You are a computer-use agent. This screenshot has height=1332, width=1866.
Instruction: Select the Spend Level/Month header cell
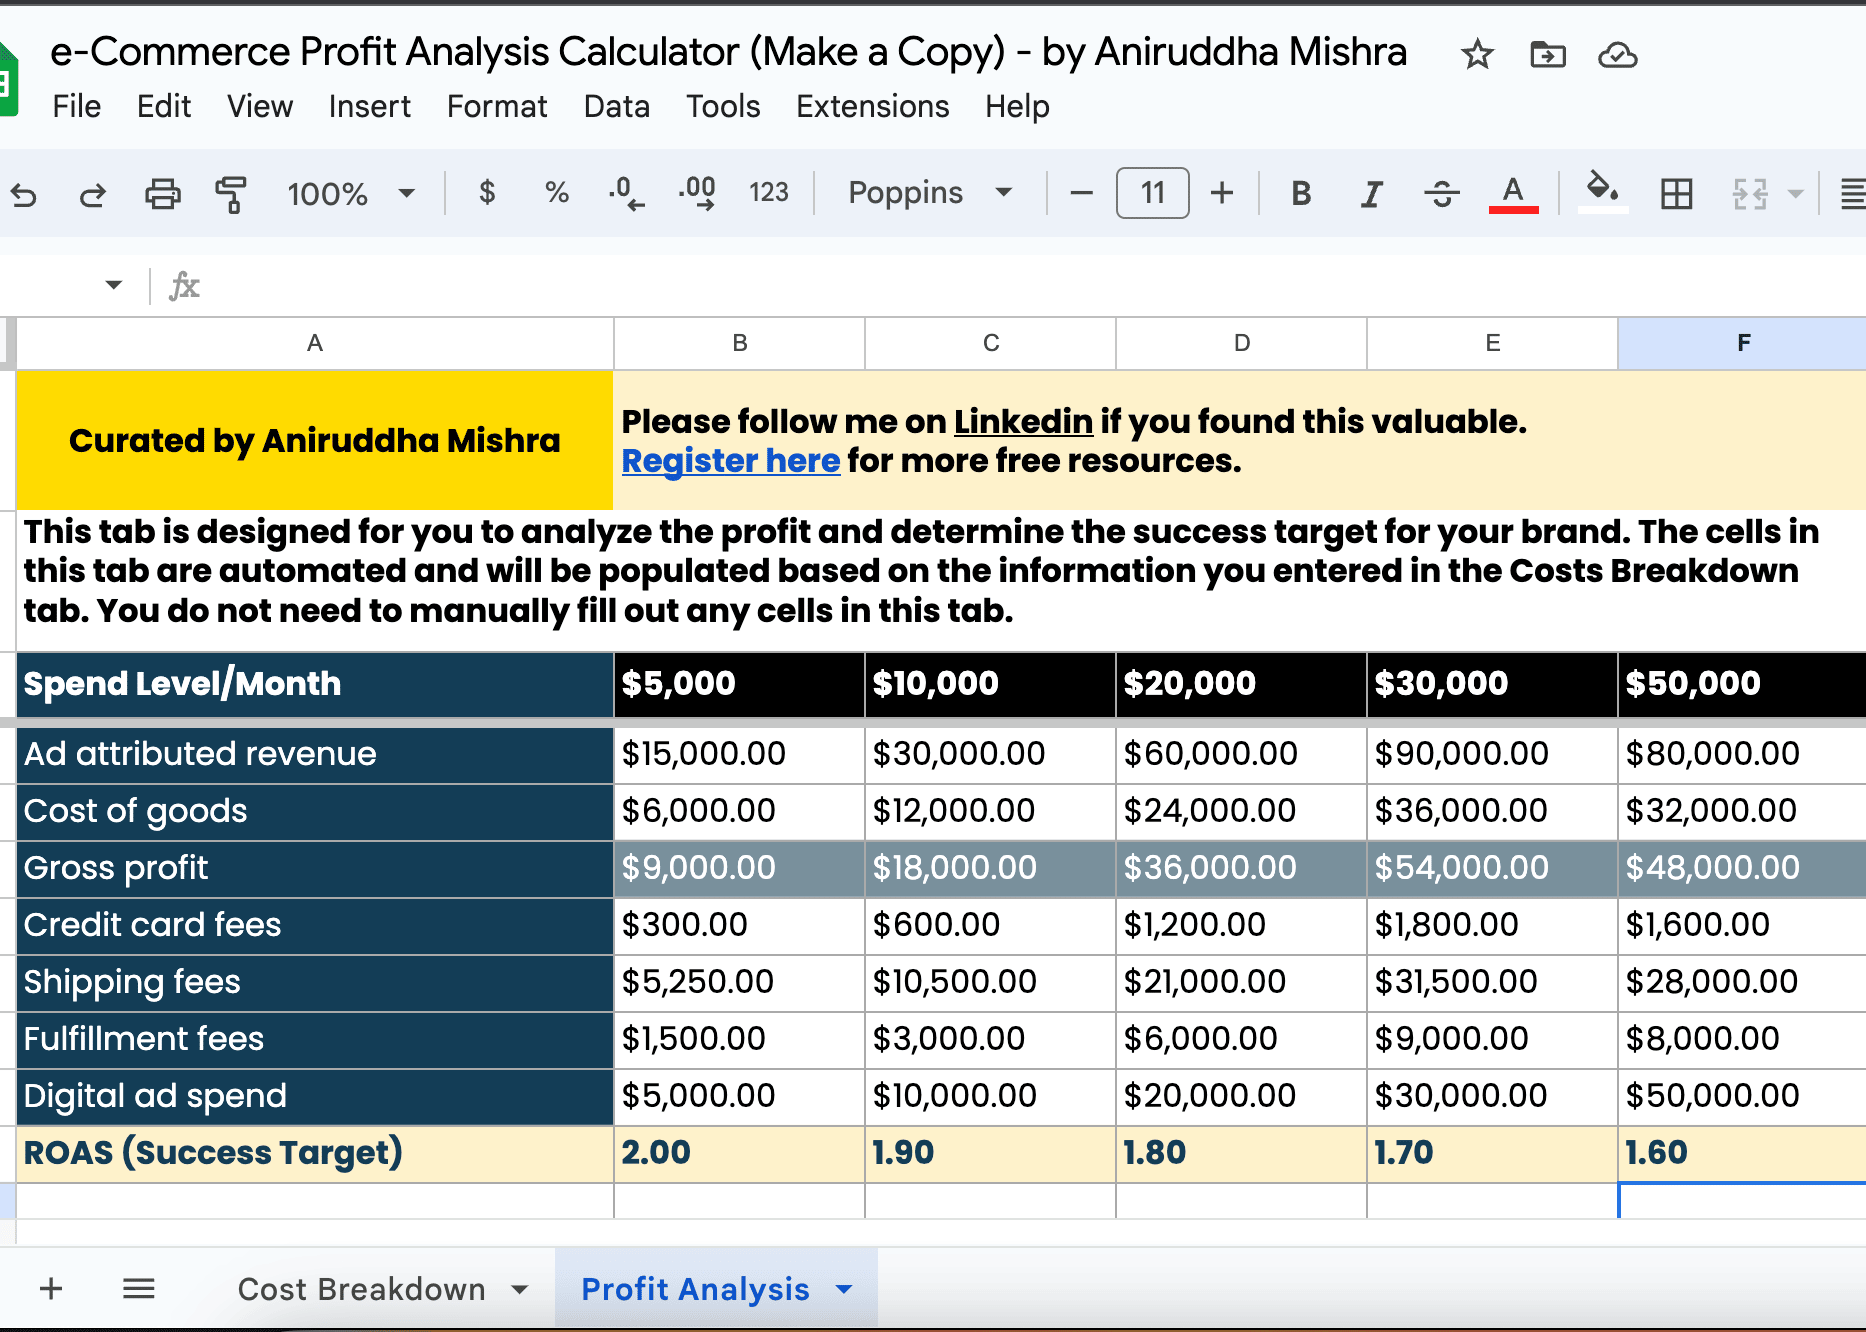pos(315,684)
